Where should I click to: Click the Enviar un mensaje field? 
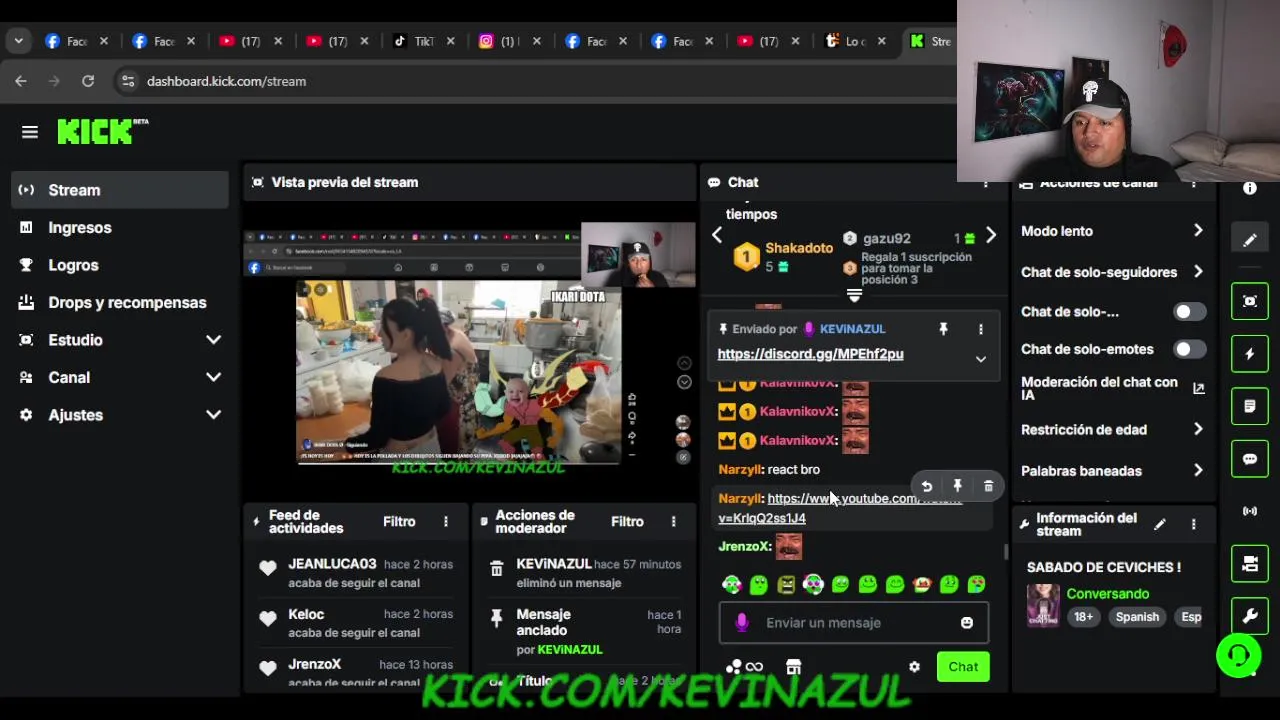click(x=854, y=623)
